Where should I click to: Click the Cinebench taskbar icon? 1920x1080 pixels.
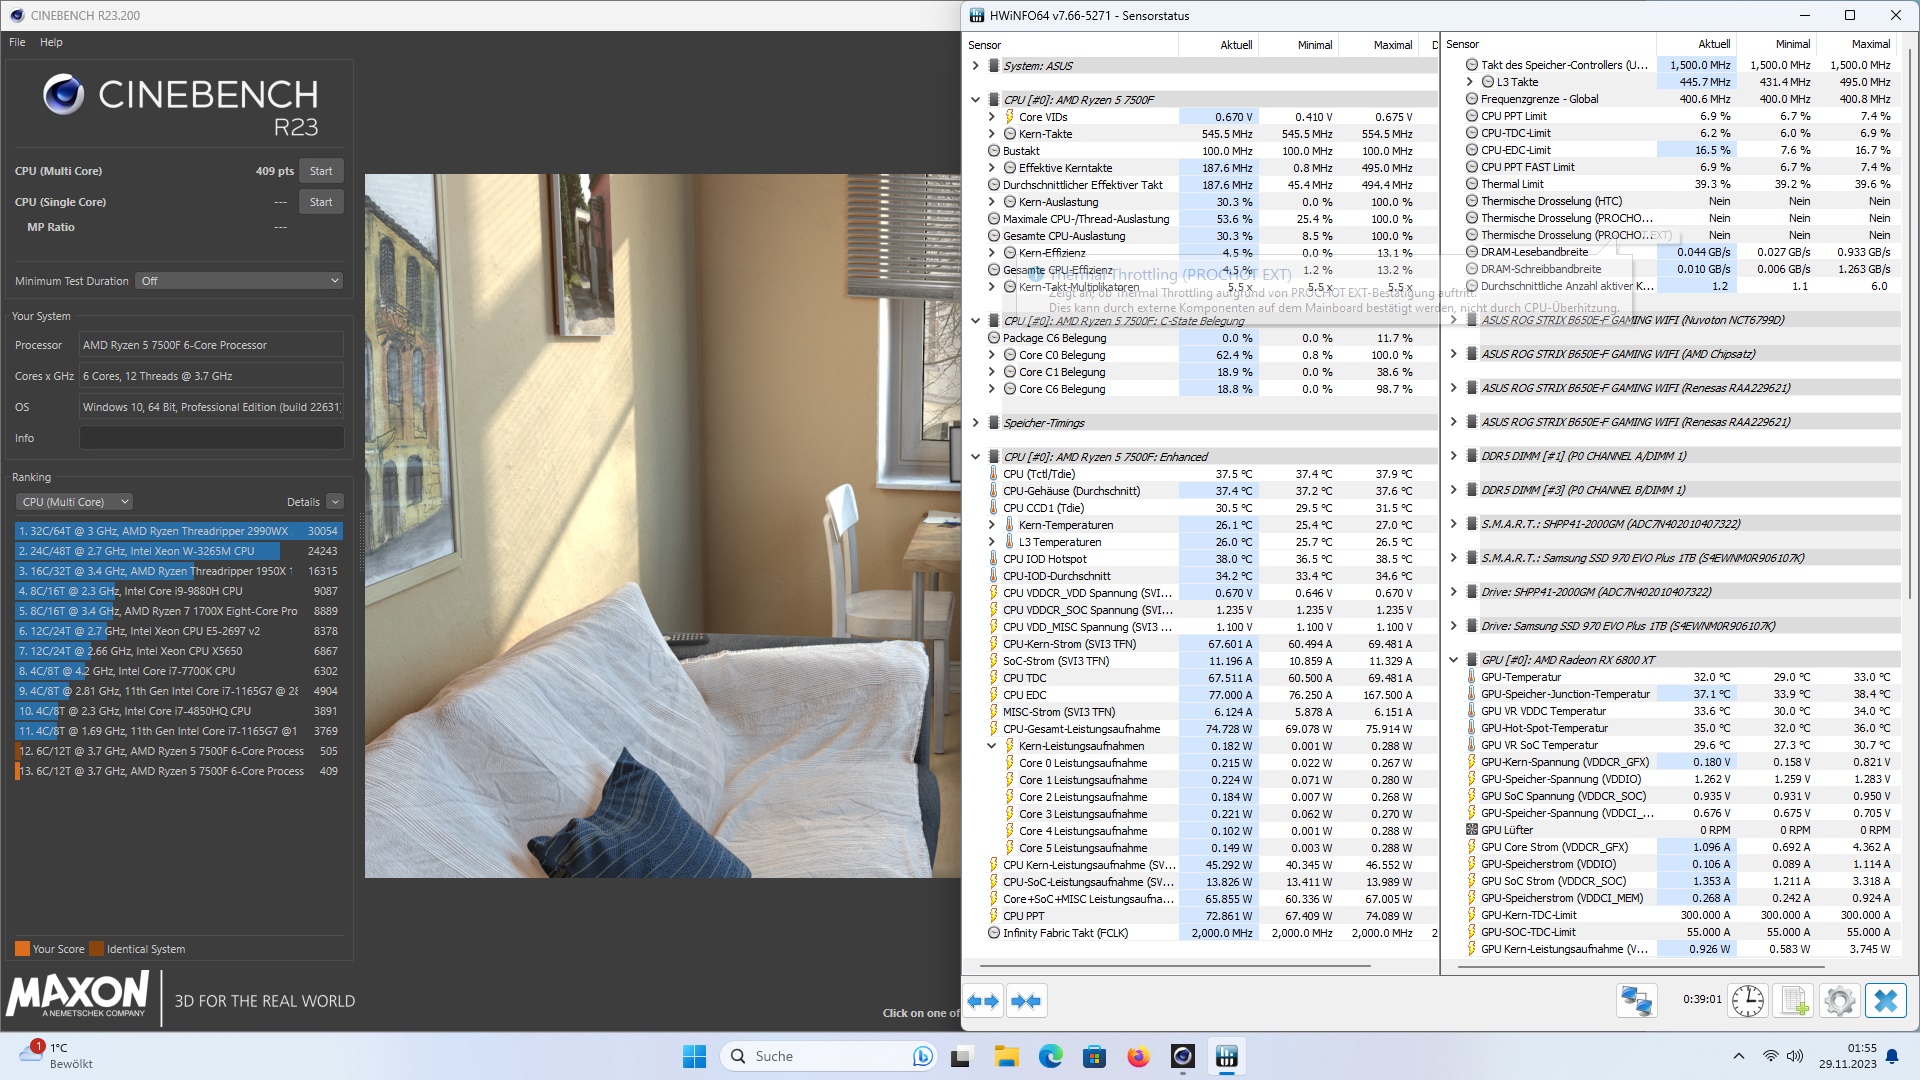click(x=1183, y=1056)
